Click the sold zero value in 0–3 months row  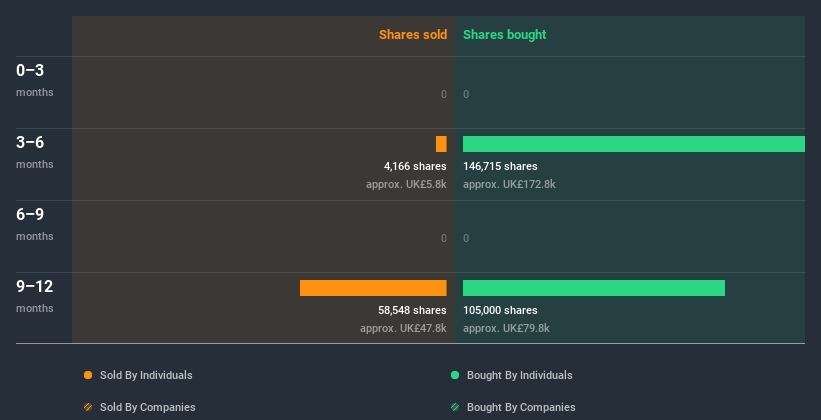coord(444,94)
